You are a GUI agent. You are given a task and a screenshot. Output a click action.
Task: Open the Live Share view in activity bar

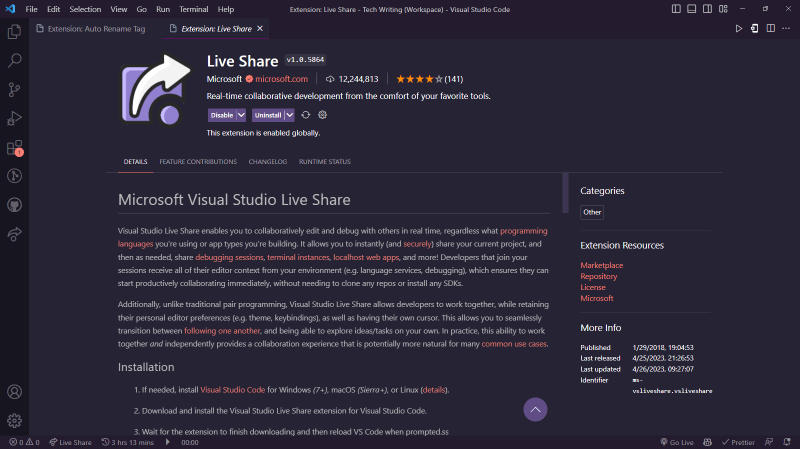coord(14,234)
